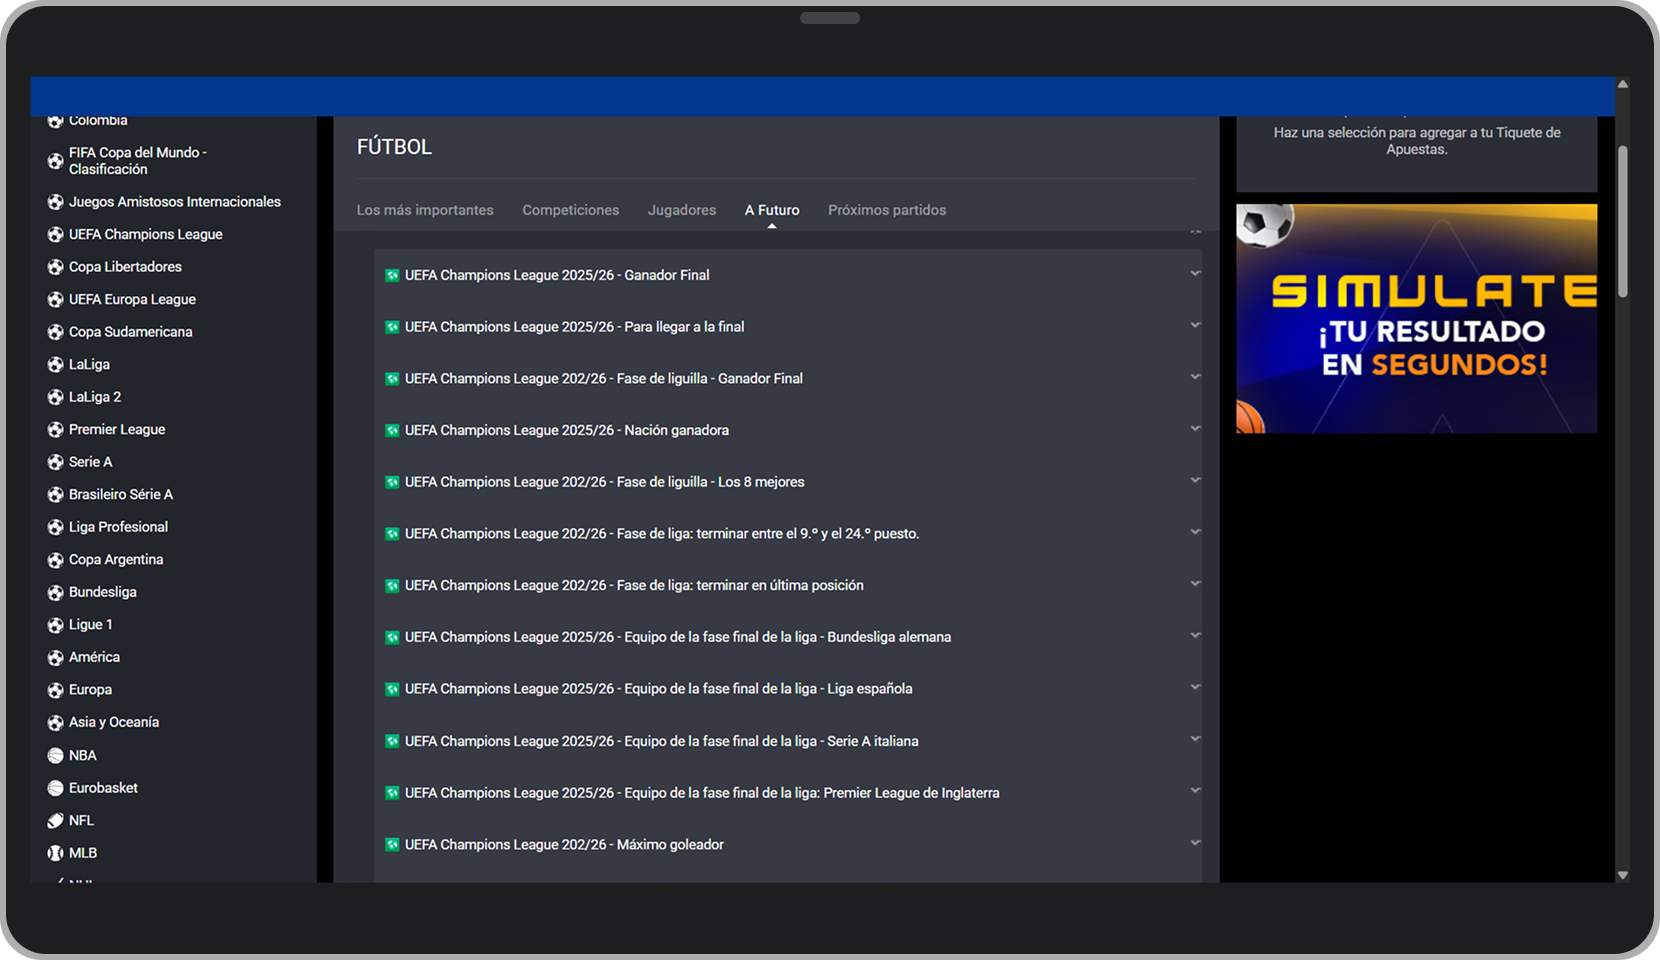Click the ball icon beside América
This screenshot has width=1660, height=960.
pos(55,658)
